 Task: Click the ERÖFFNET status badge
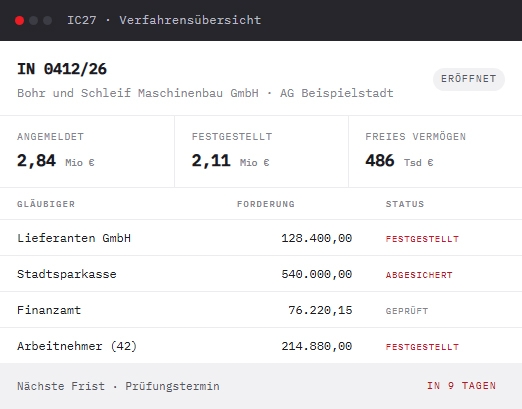point(469,79)
